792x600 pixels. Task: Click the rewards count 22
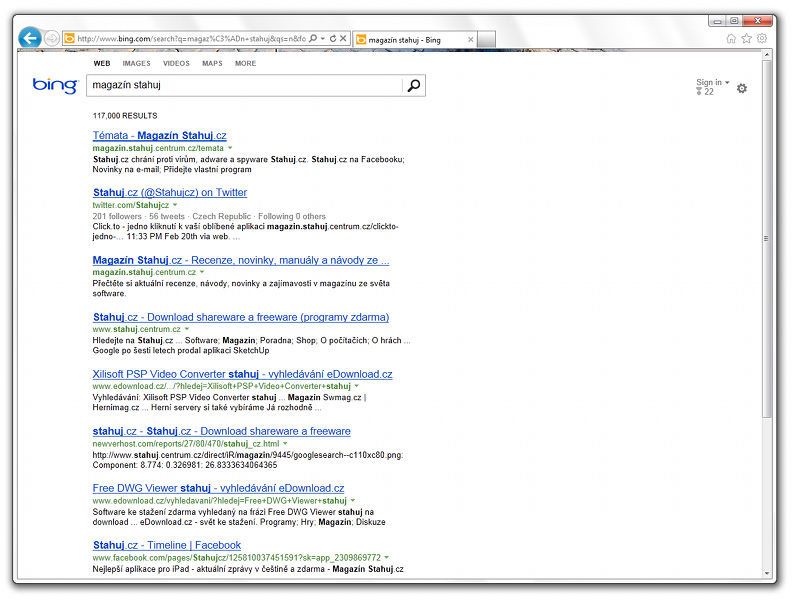[x=705, y=91]
